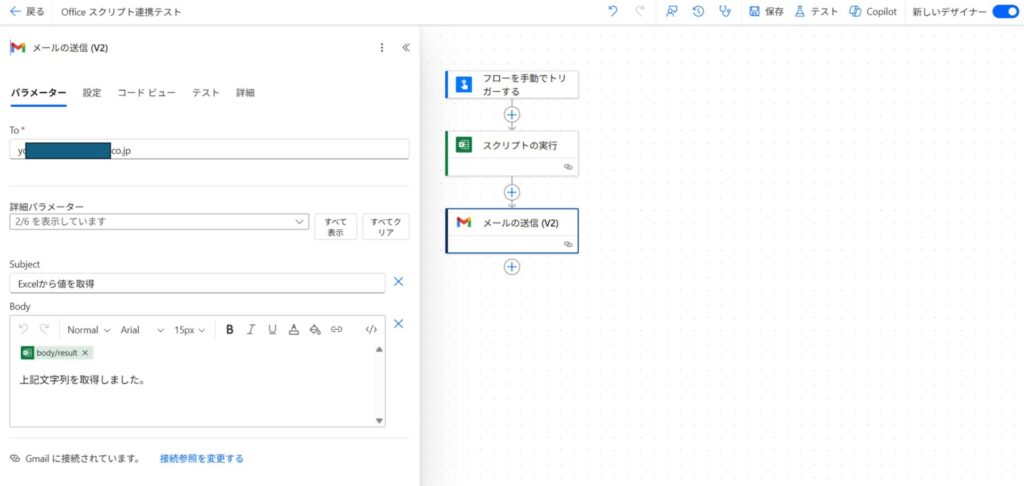Open the Normal paragraph style dropdown
1024x486 pixels.
(x=88, y=329)
